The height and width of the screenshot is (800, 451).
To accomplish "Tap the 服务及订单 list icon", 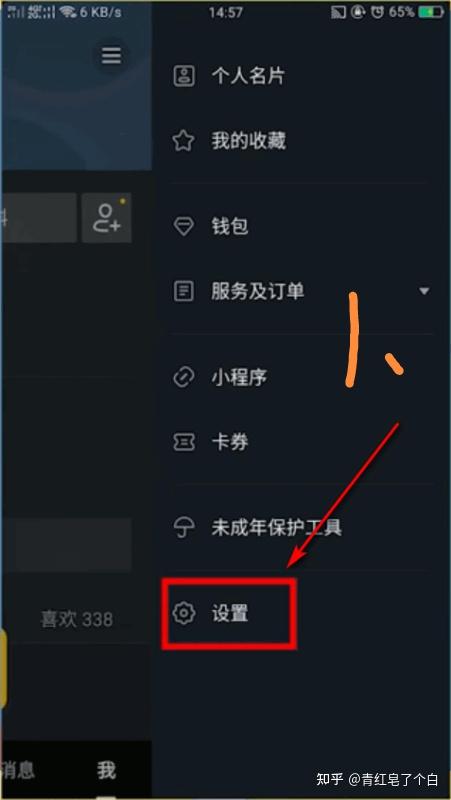I will [x=184, y=291].
